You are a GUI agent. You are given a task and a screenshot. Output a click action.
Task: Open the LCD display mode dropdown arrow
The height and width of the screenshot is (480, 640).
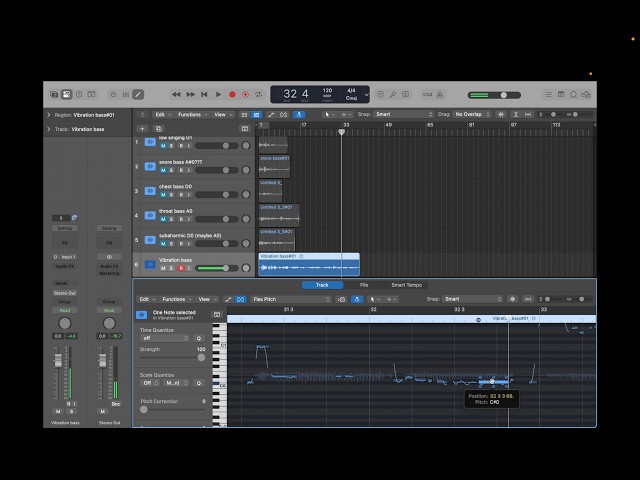pyautogui.click(x=366, y=95)
